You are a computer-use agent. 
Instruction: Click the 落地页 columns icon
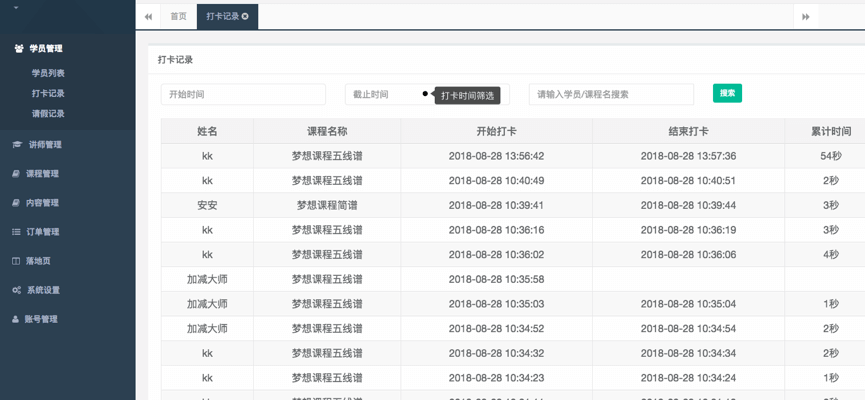pyautogui.click(x=16, y=261)
